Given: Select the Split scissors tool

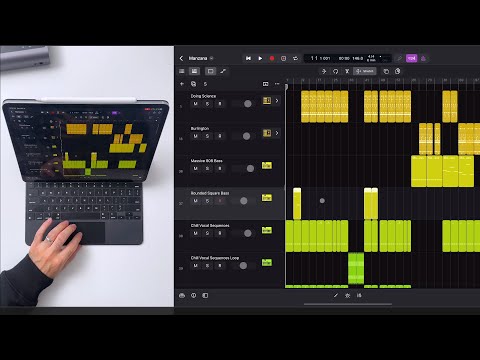Looking at the screenshot, I should pyautogui.click(x=347, y=71).
